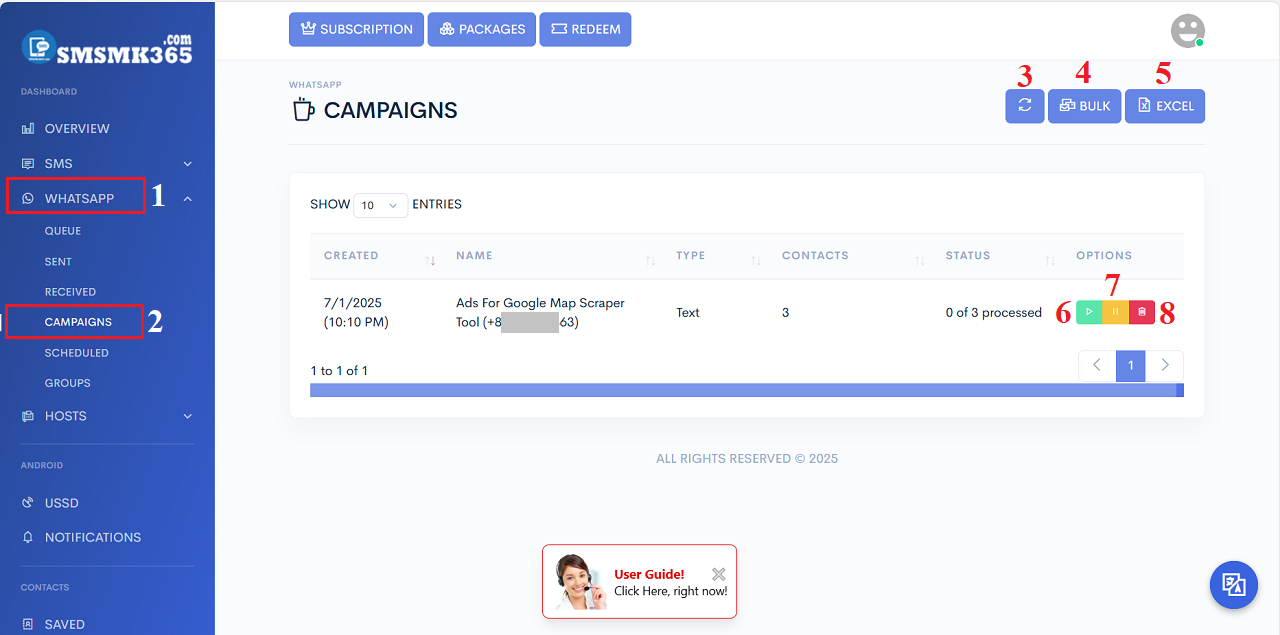This screenshot has height=635, width=1280.
Task: Open the translate floating button
Action: tap(1234, 585)
